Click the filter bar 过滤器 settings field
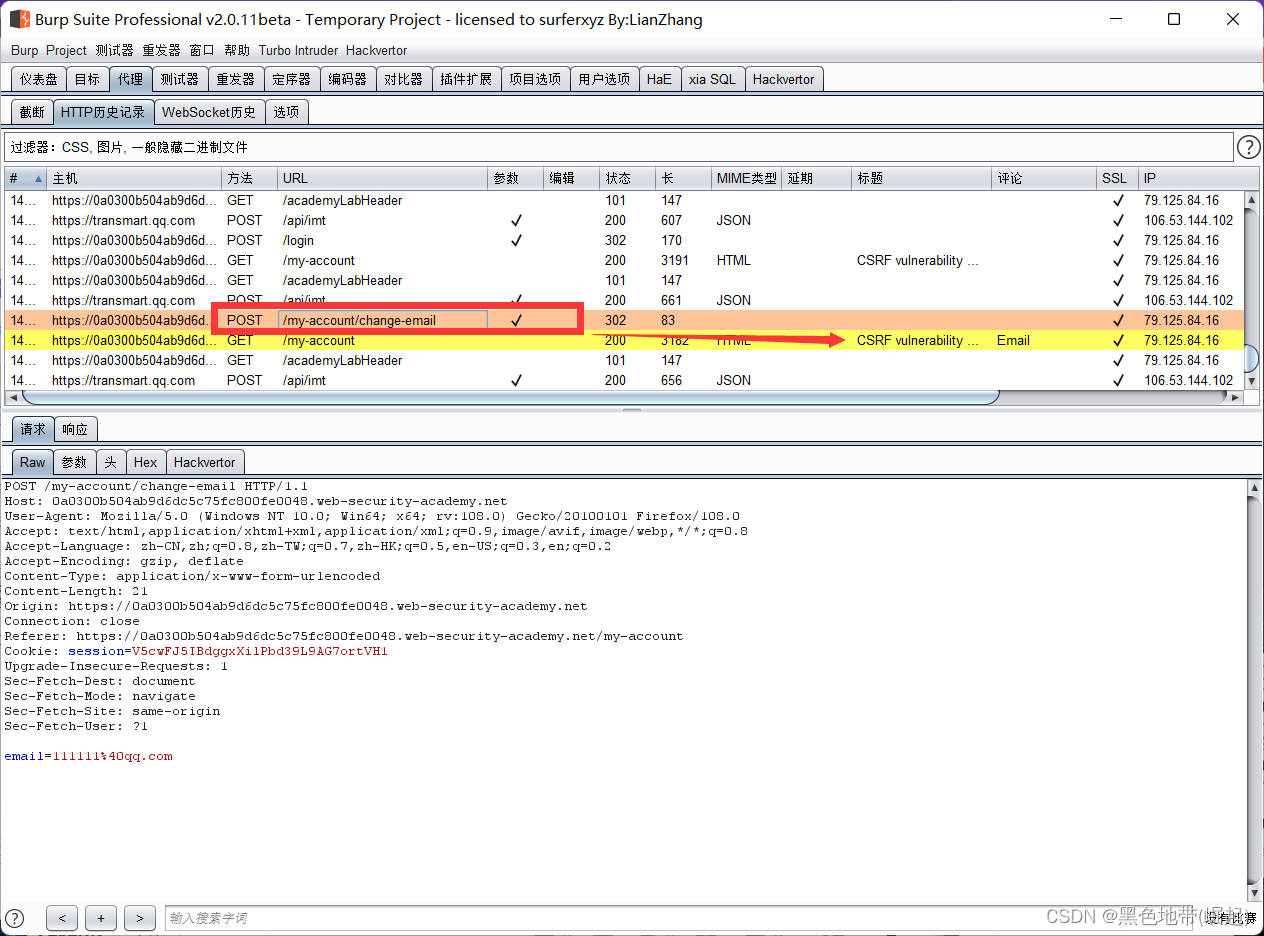Screen dimensions: 1264x936 618,147
